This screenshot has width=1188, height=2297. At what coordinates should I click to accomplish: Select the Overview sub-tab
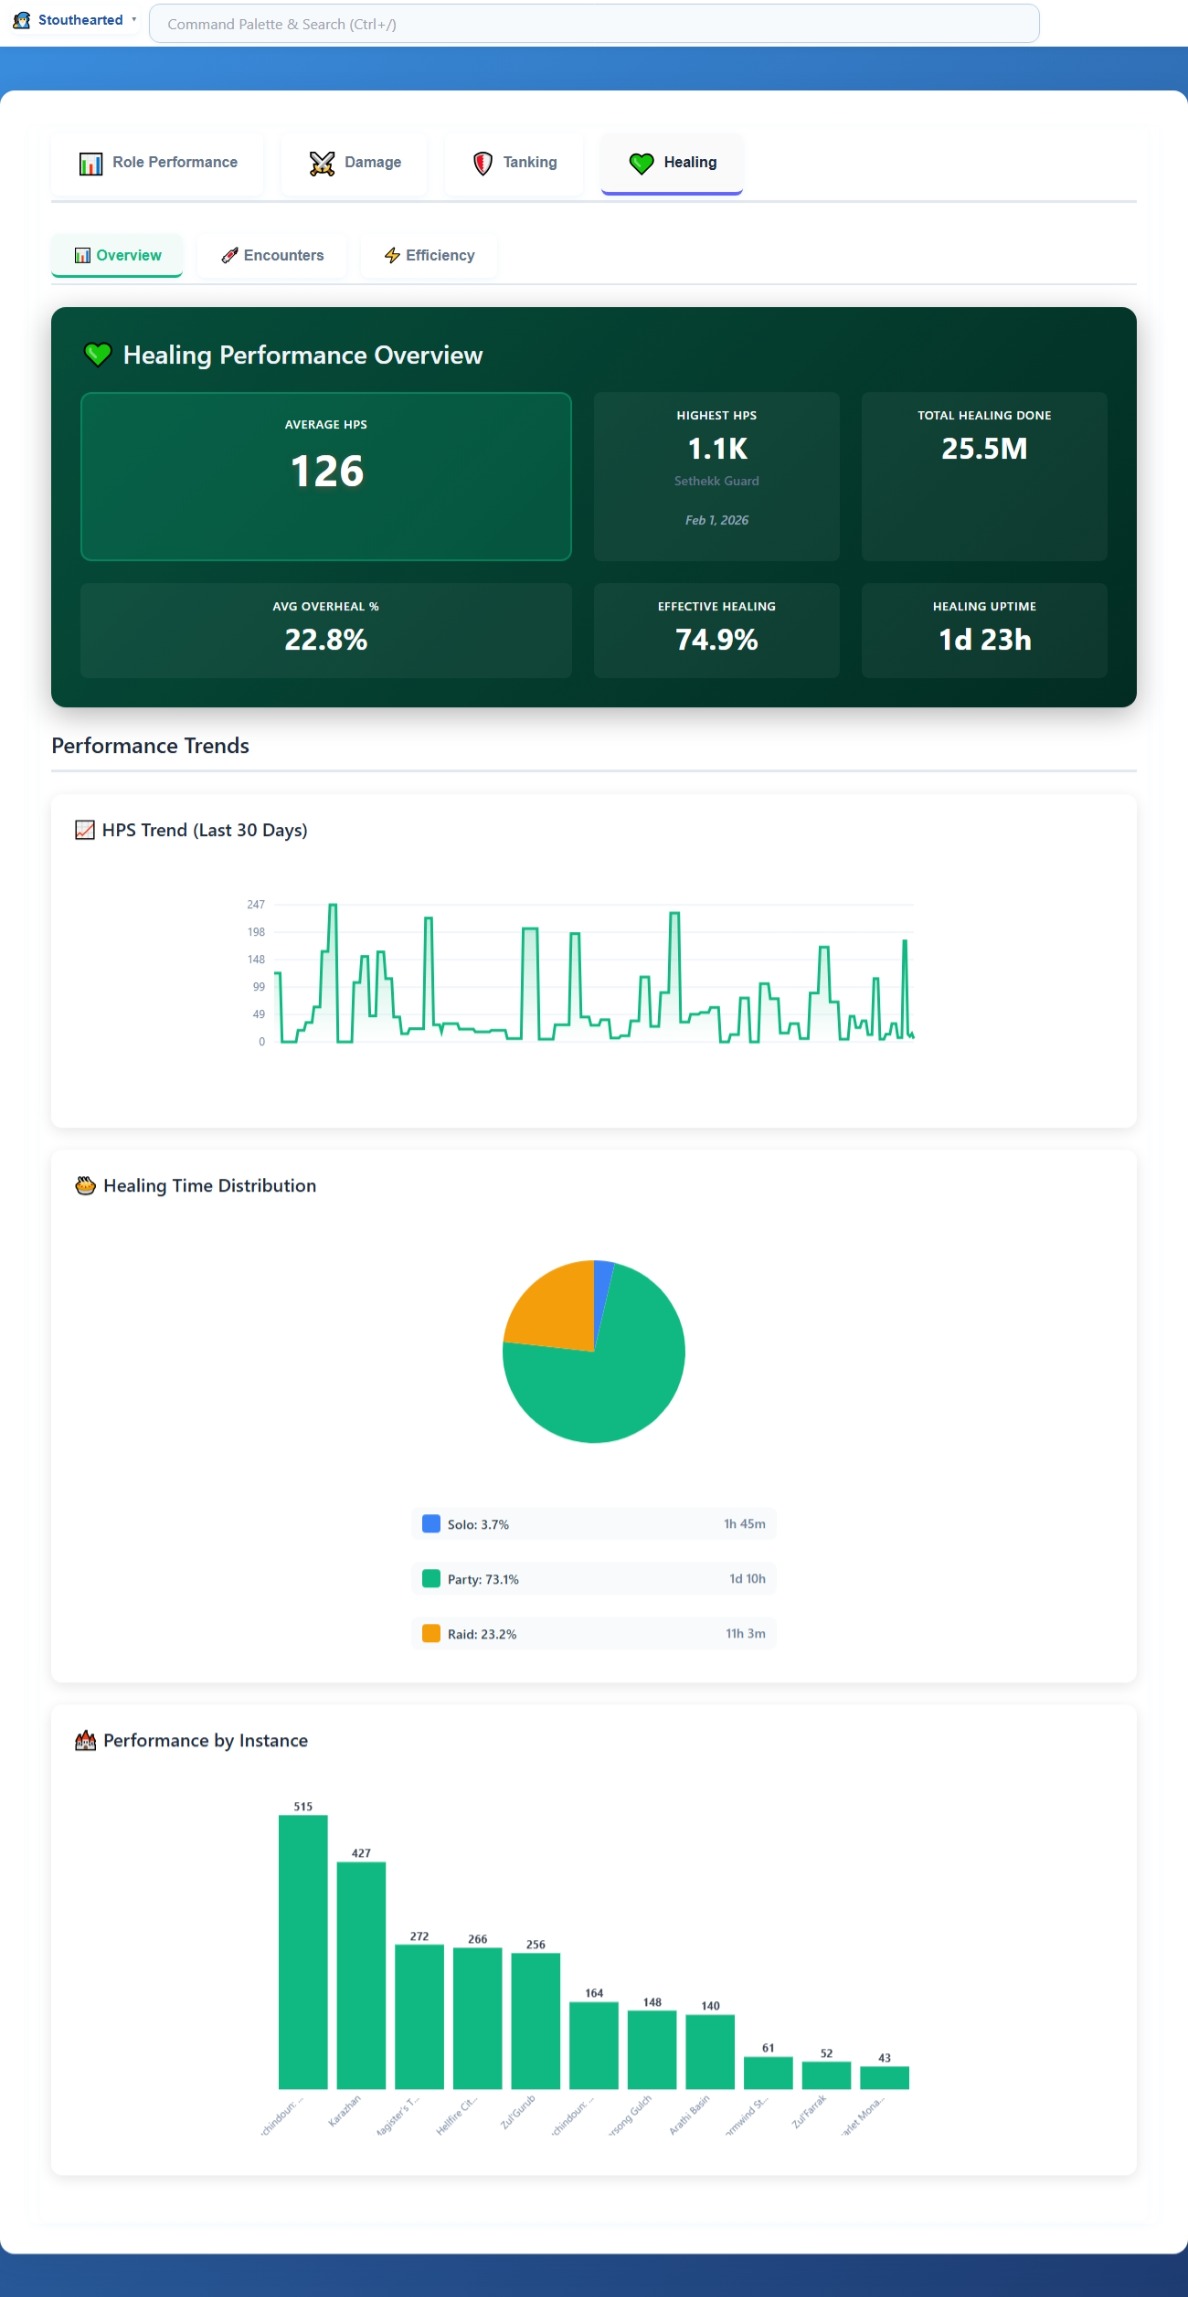[x=117, y=256]
